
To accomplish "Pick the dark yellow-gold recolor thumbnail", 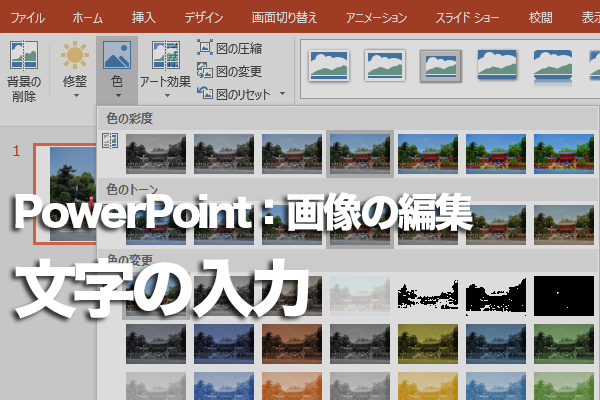I will point(428,344).
